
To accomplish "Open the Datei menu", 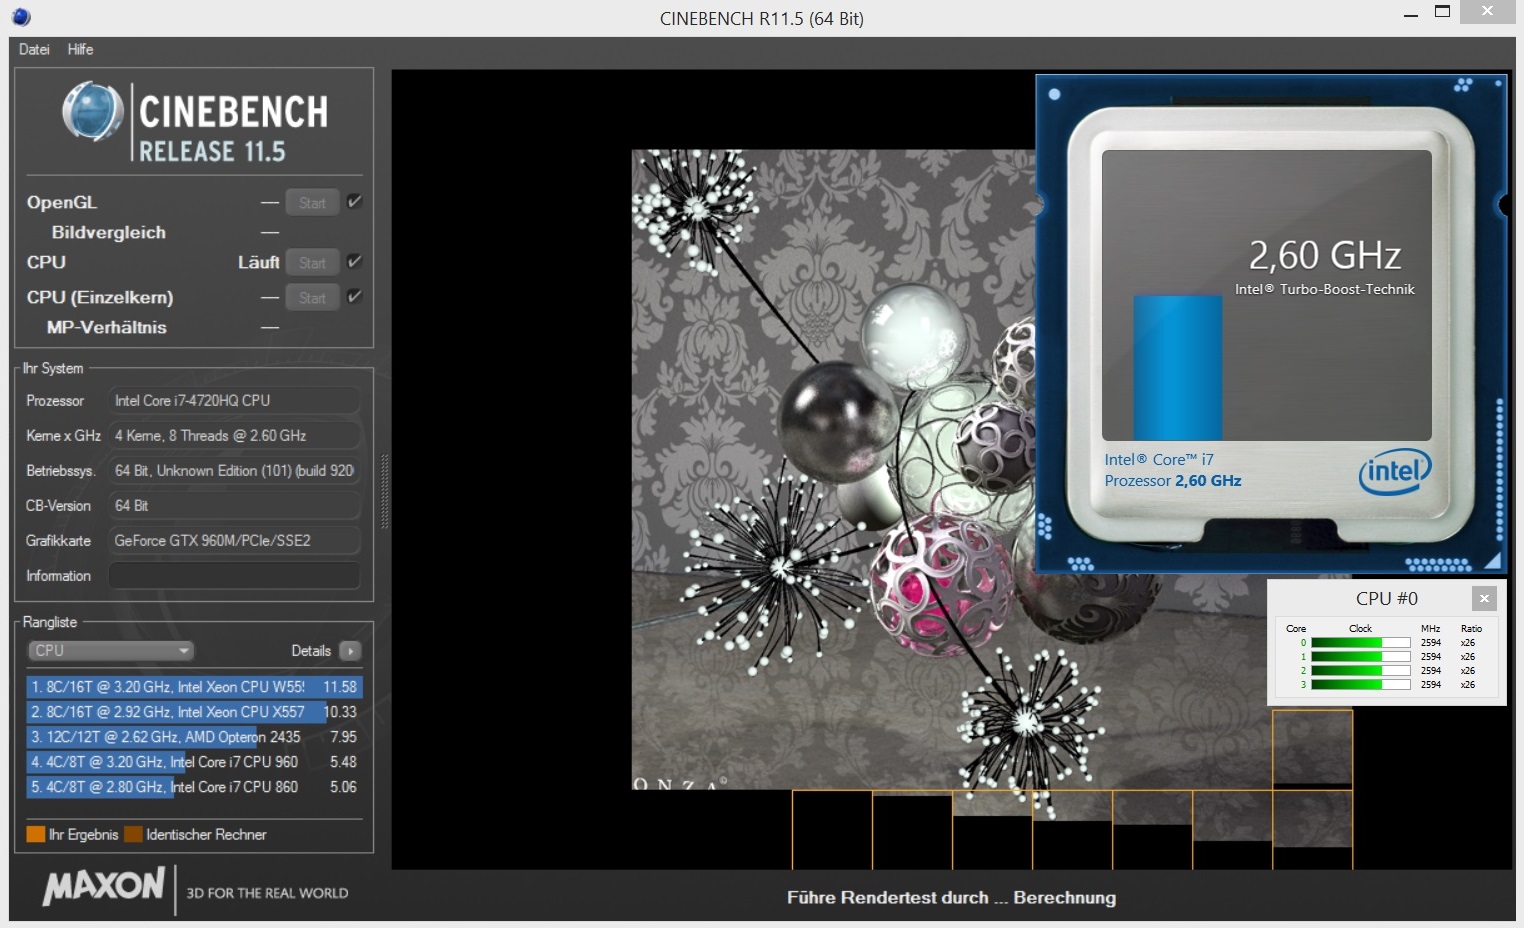I will (34, 49).
